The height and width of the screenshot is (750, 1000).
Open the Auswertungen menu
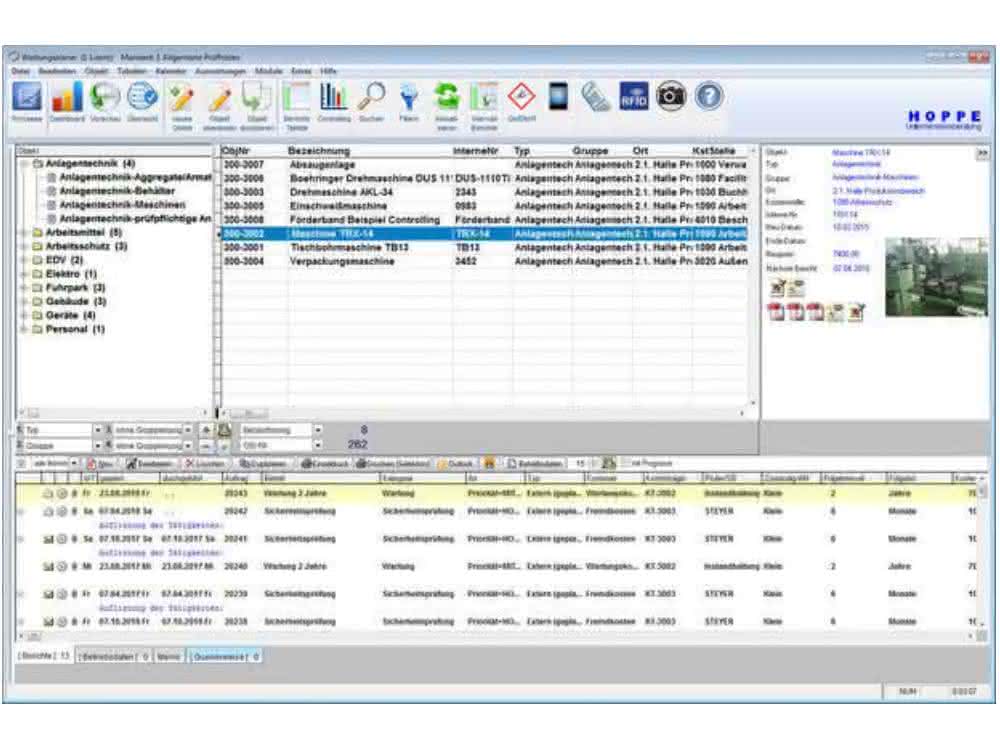220,71
